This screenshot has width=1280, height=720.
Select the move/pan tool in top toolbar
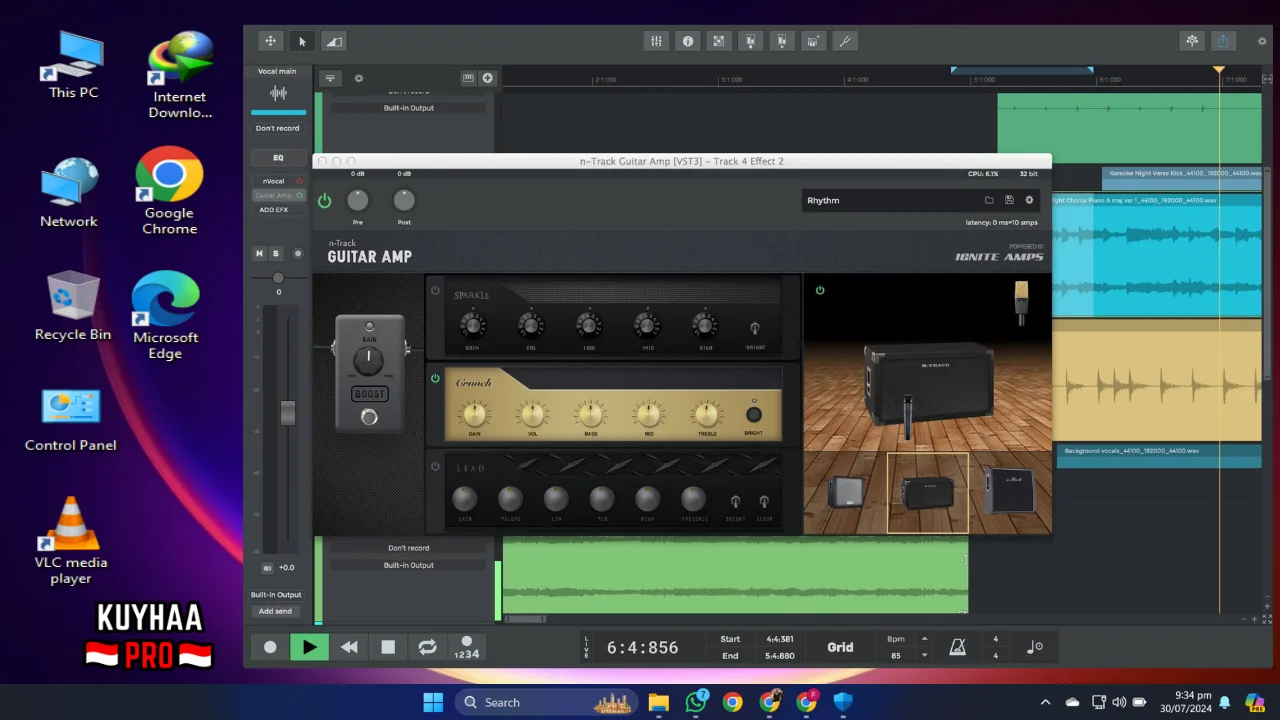pos(270,41)
